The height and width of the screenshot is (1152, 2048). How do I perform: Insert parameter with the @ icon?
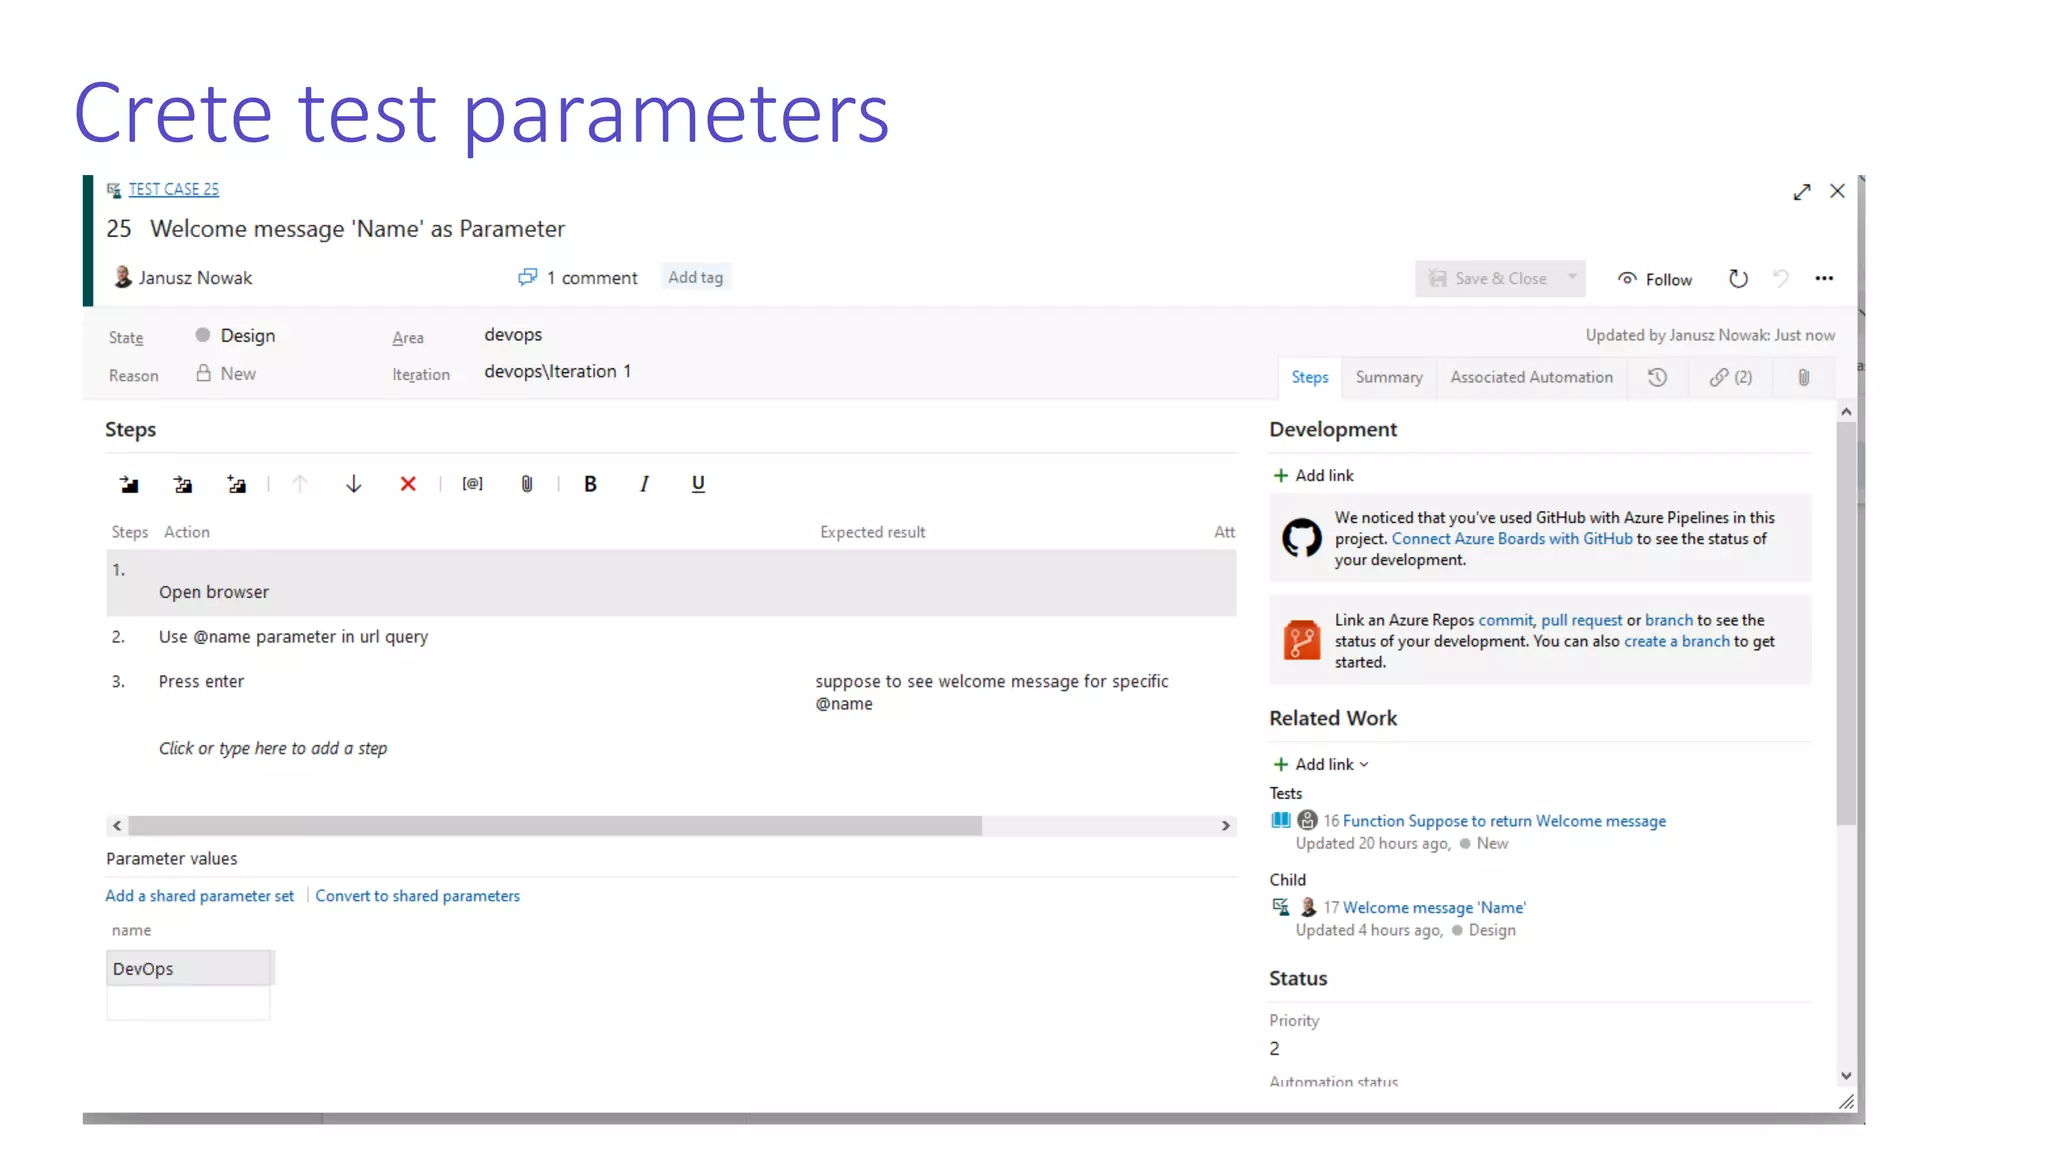(473, 484)
